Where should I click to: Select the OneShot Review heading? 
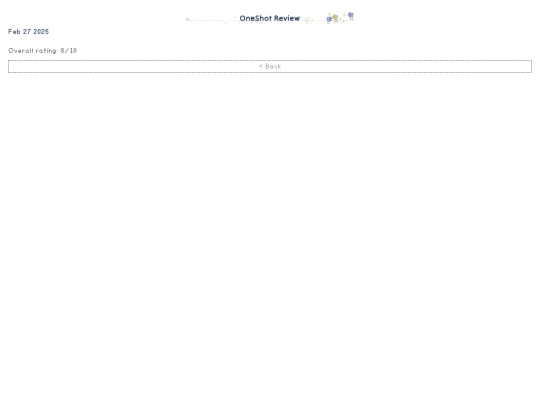click(x=270, y=18)
